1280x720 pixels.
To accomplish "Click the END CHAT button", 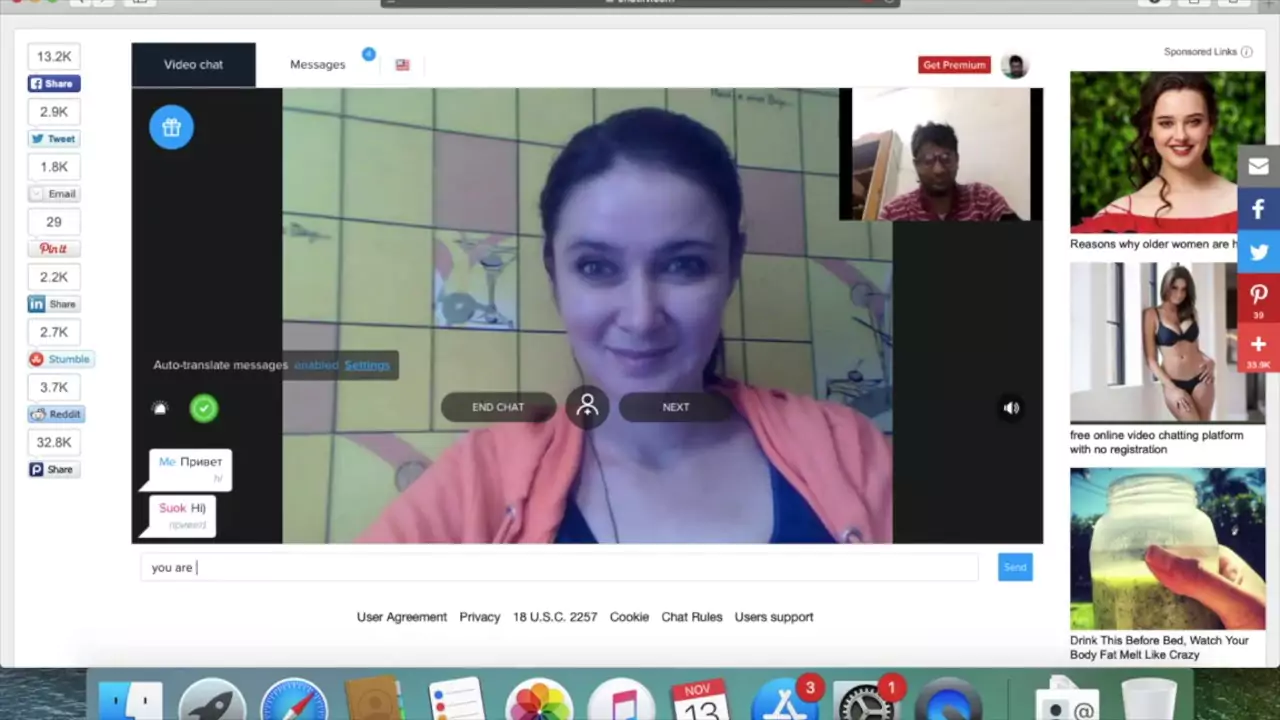I will click(x=498, y=407).
